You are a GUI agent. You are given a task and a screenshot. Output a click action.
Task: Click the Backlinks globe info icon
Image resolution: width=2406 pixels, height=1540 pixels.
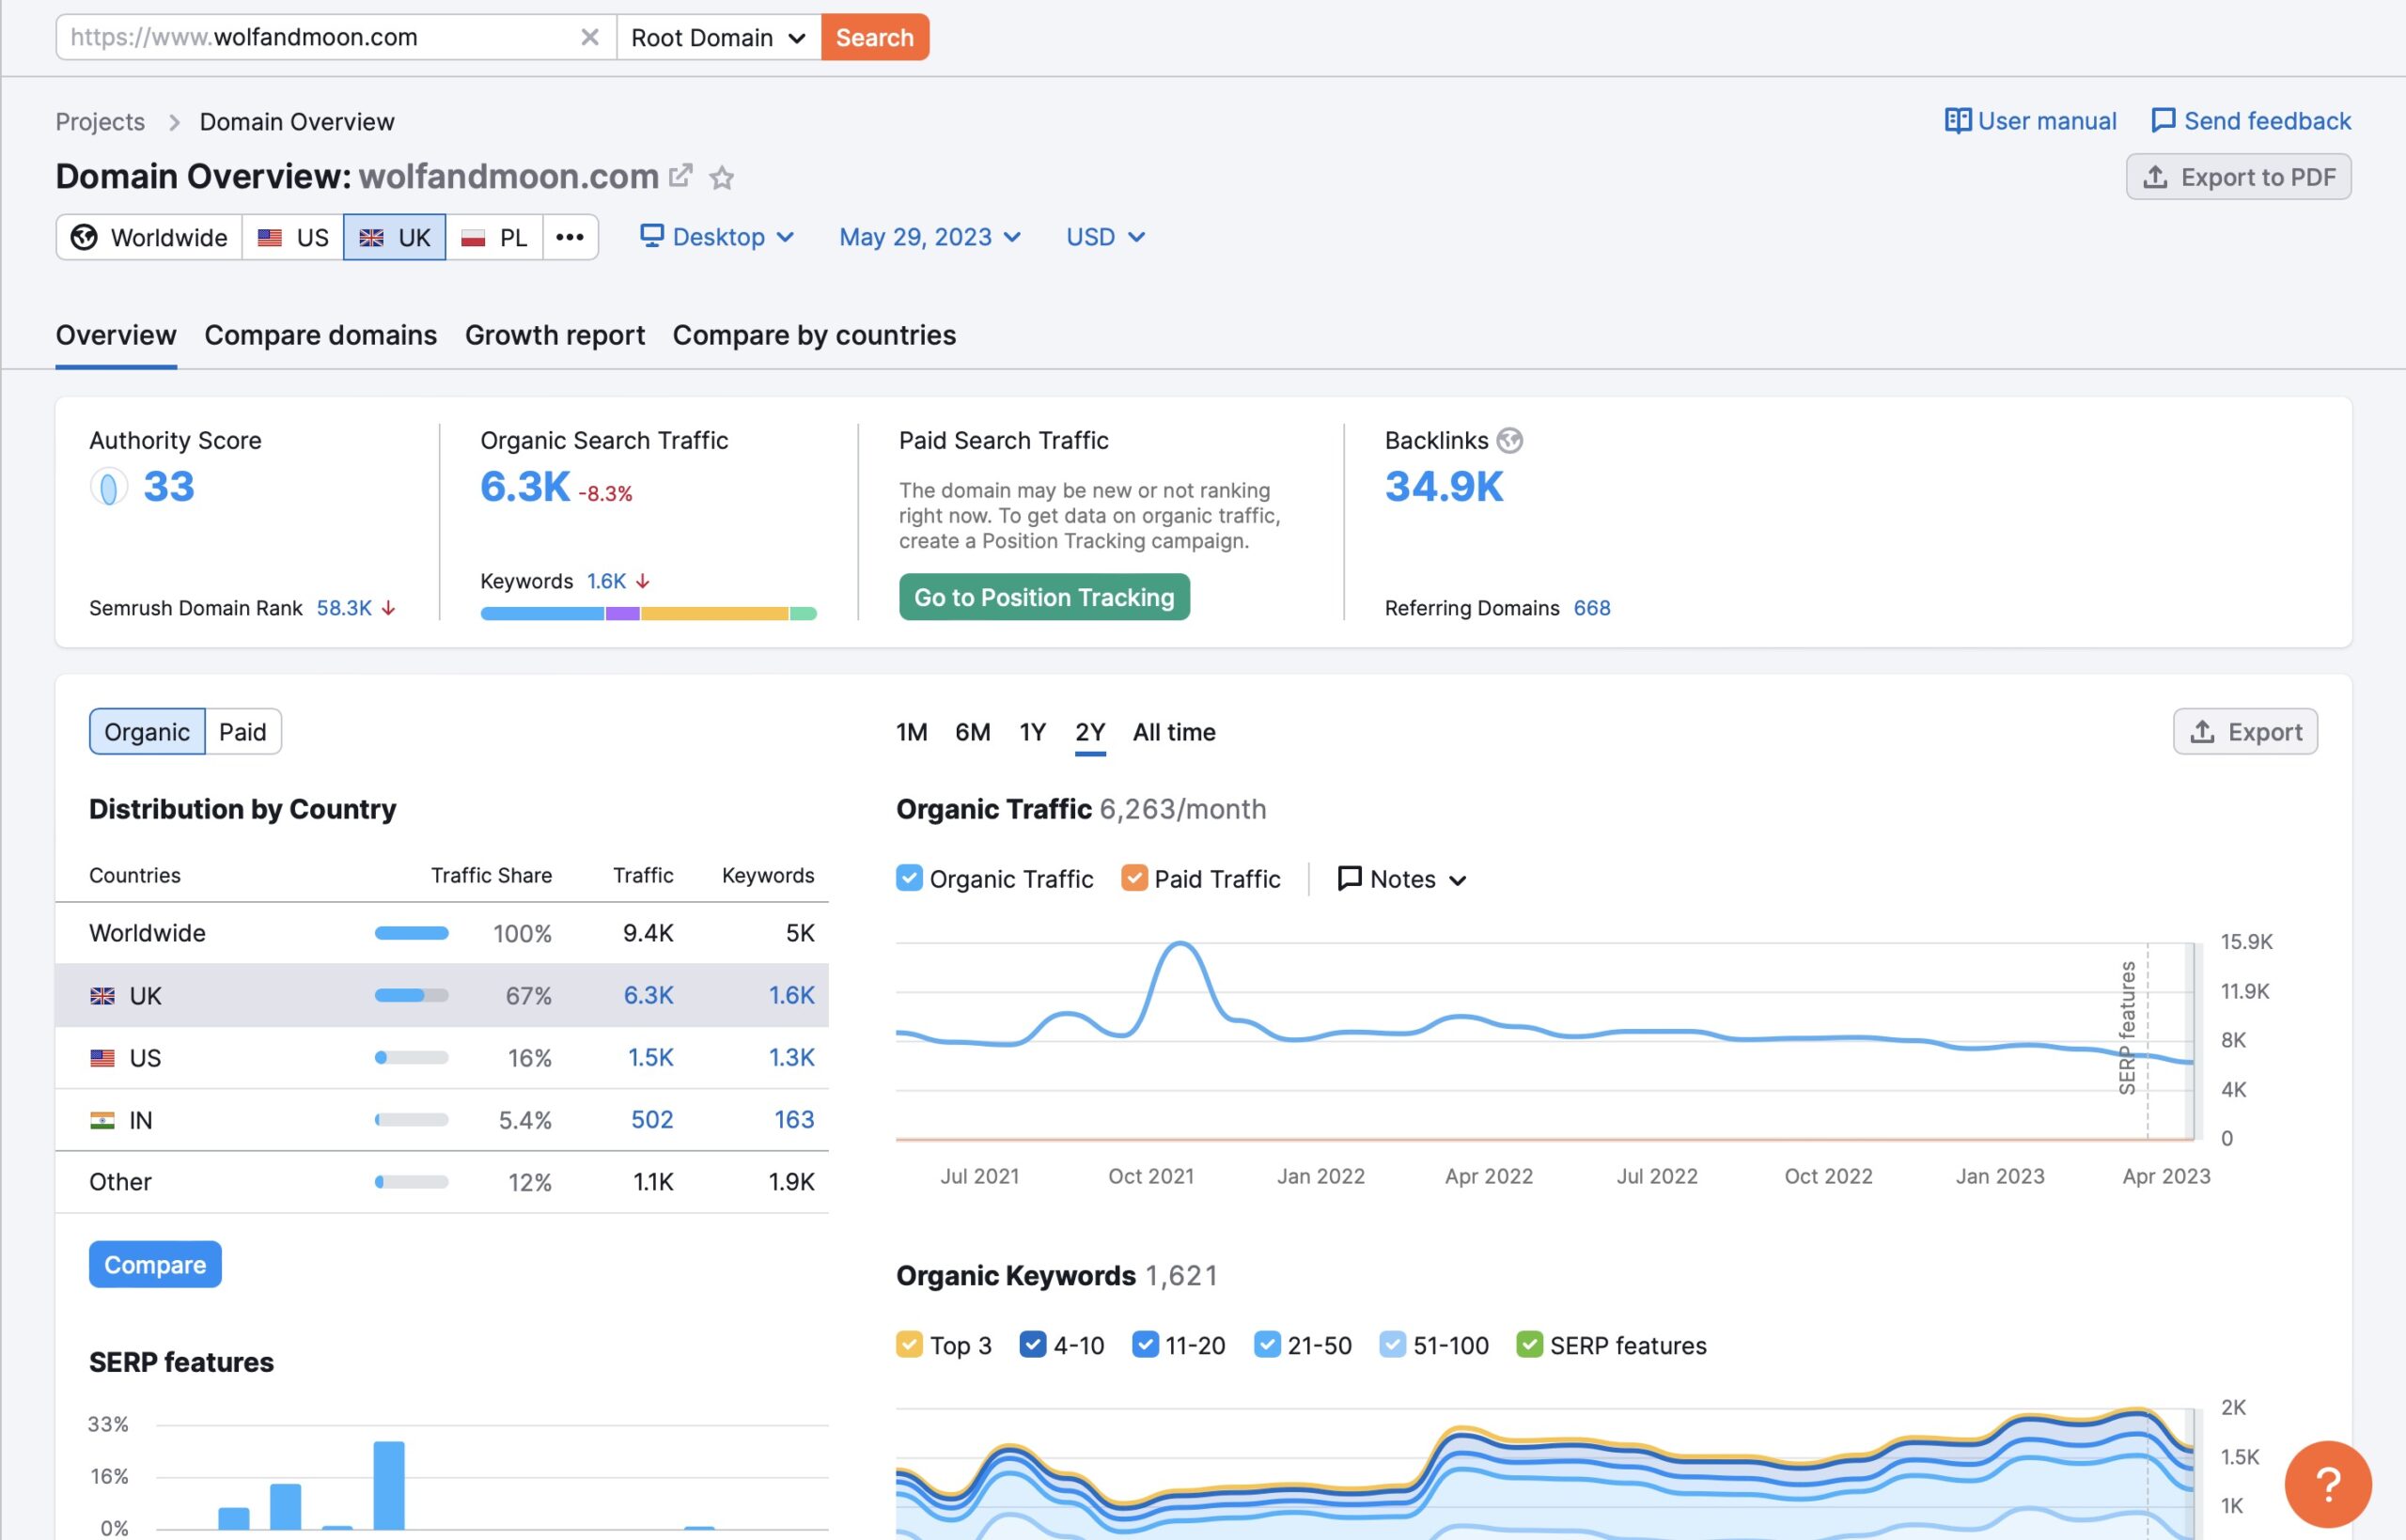(1509, 440)
